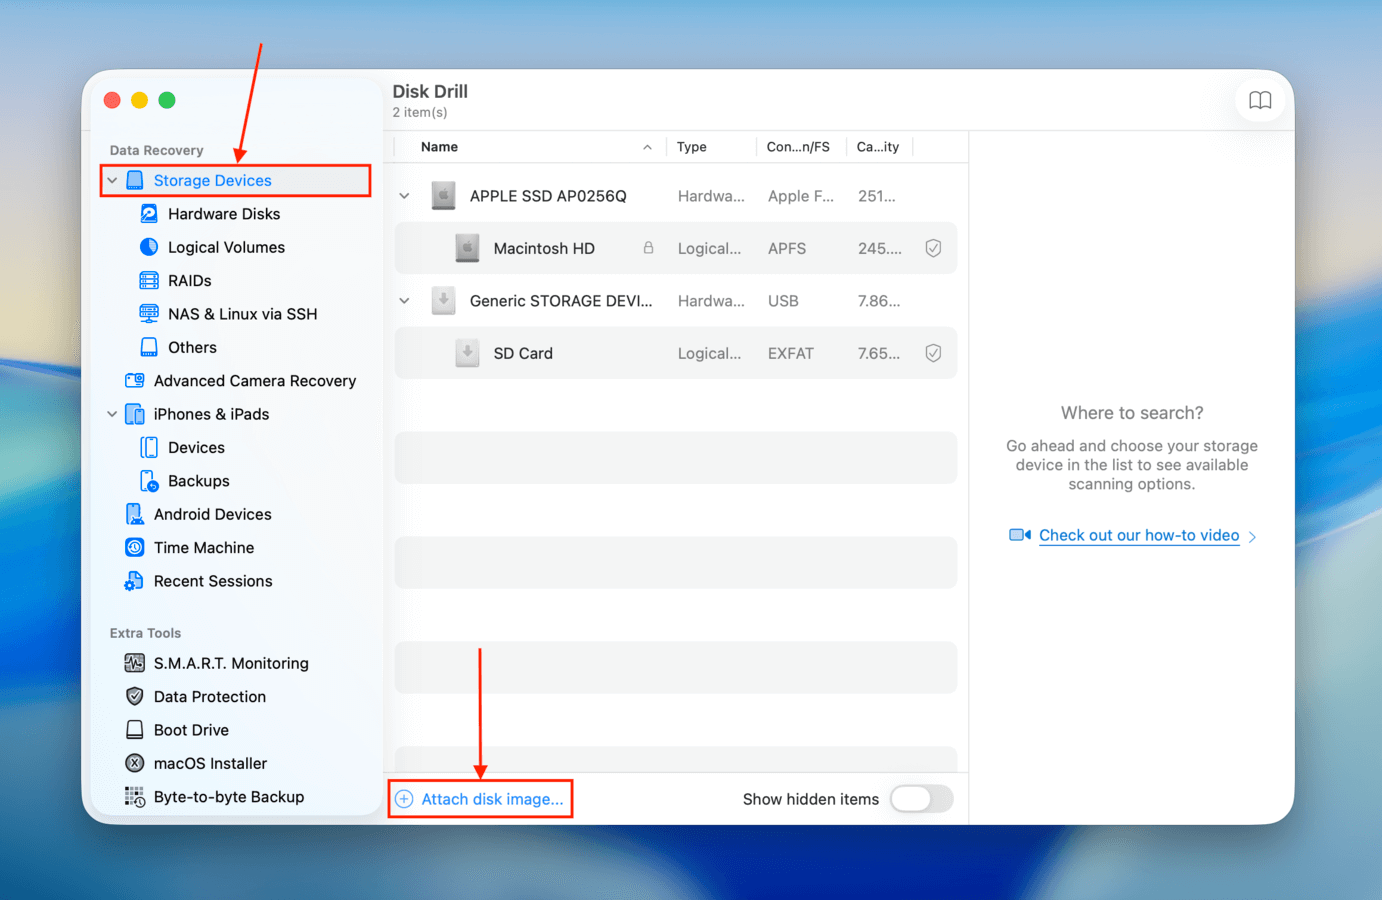Open the documentation book icon
1382x900 pixels.
pyautogui.click(x=1260, y=100)
